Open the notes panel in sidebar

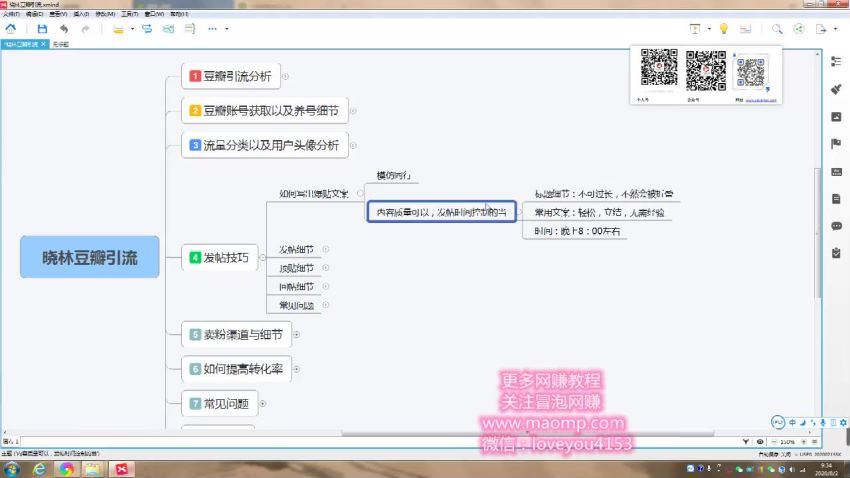(836, 199)
